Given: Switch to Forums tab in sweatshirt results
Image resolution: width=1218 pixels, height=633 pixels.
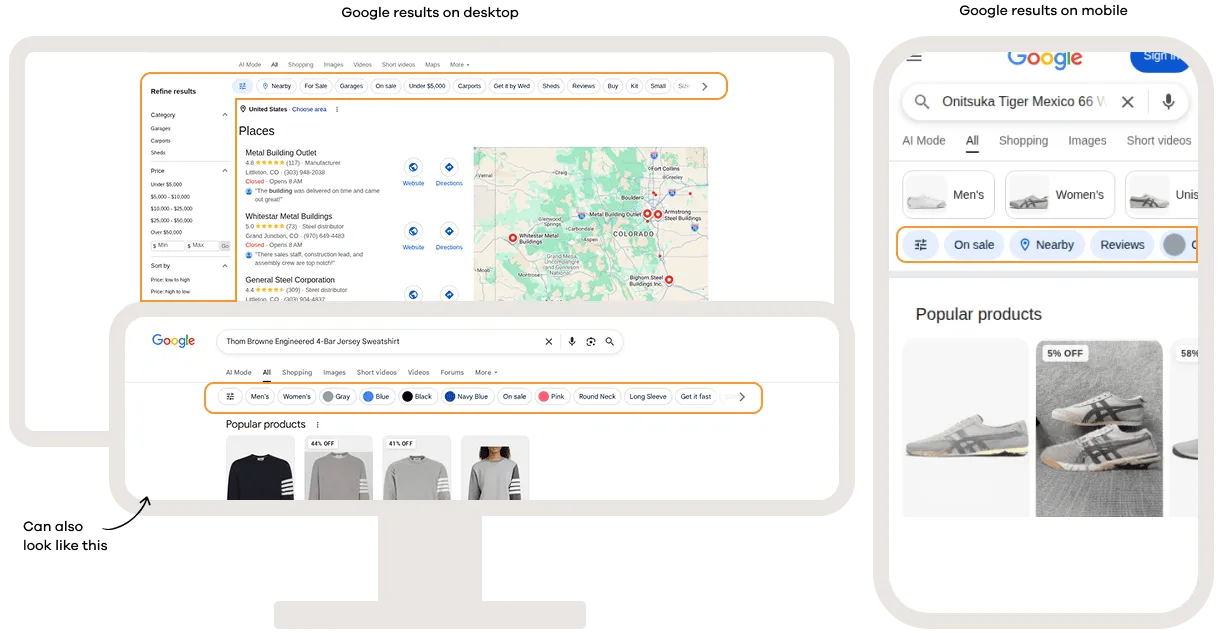Looking at the screenshot, I should click(452, 372).
